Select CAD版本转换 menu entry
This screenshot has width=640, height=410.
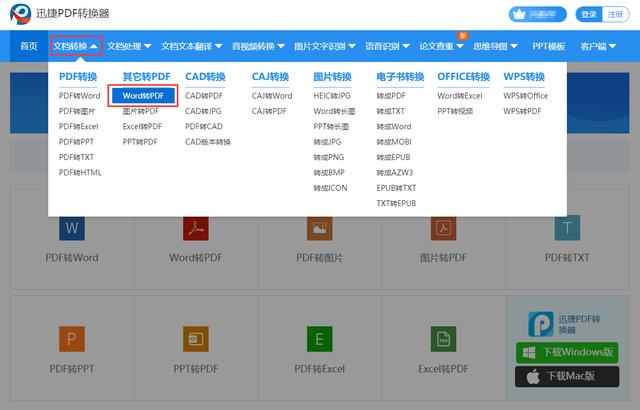[208, 142]
